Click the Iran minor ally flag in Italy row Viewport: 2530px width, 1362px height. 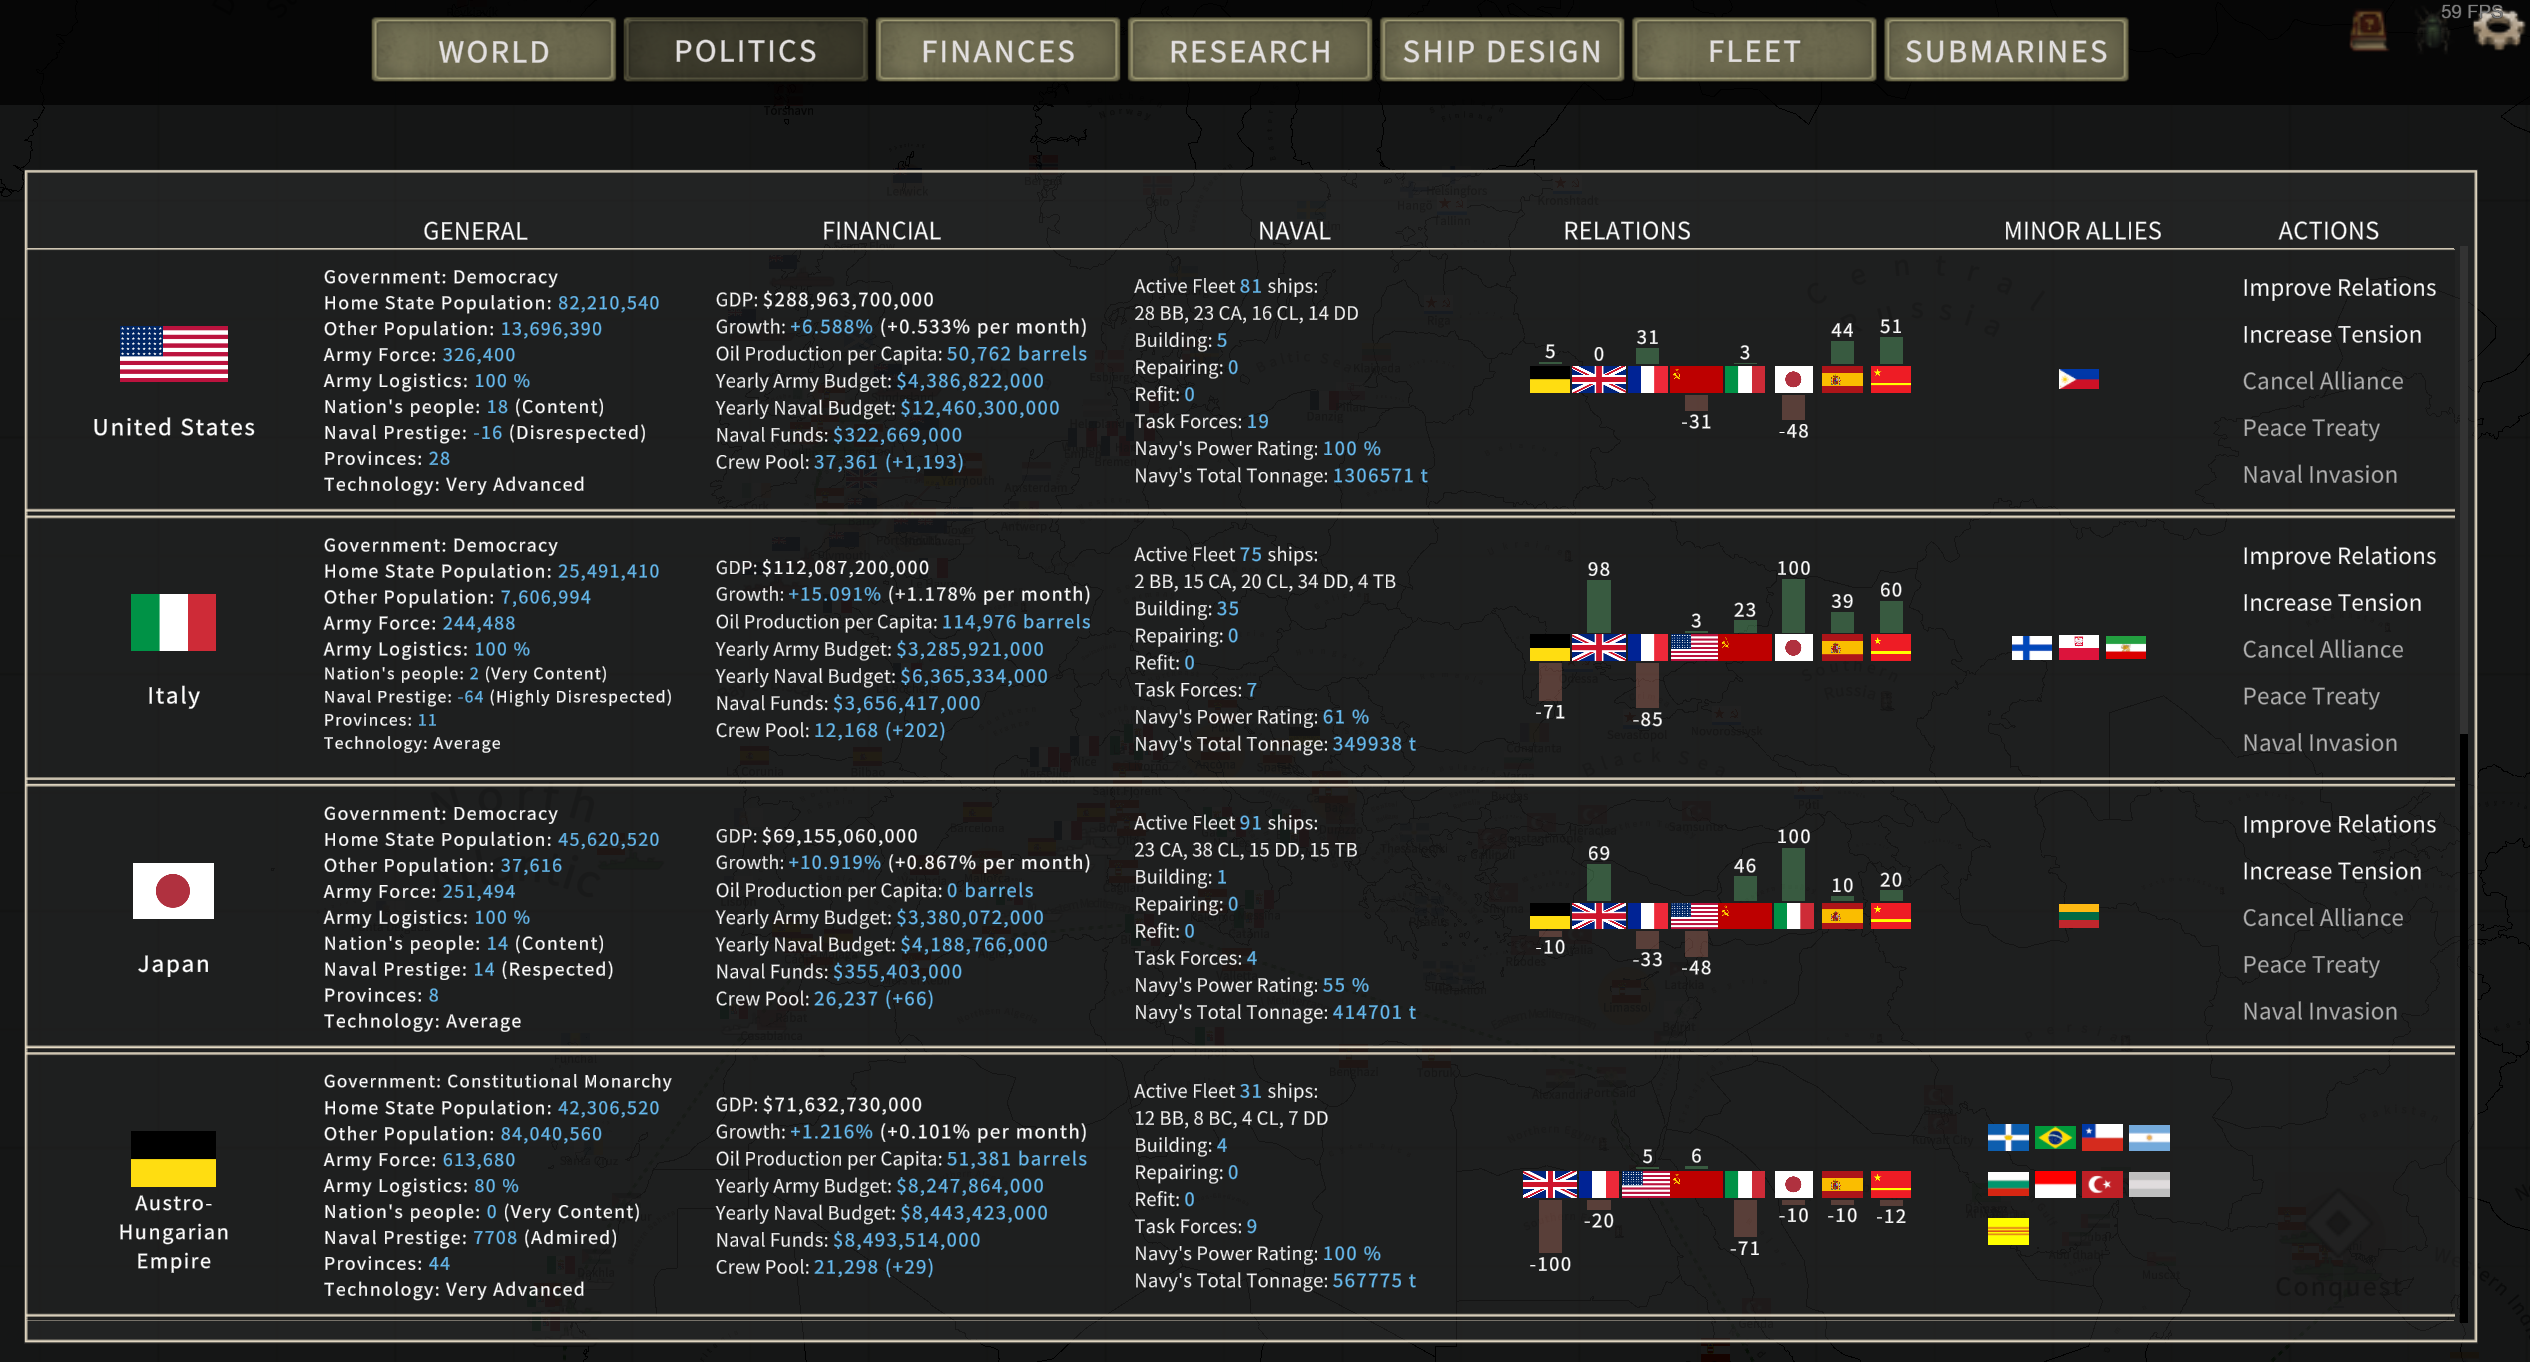point(2126,647)
